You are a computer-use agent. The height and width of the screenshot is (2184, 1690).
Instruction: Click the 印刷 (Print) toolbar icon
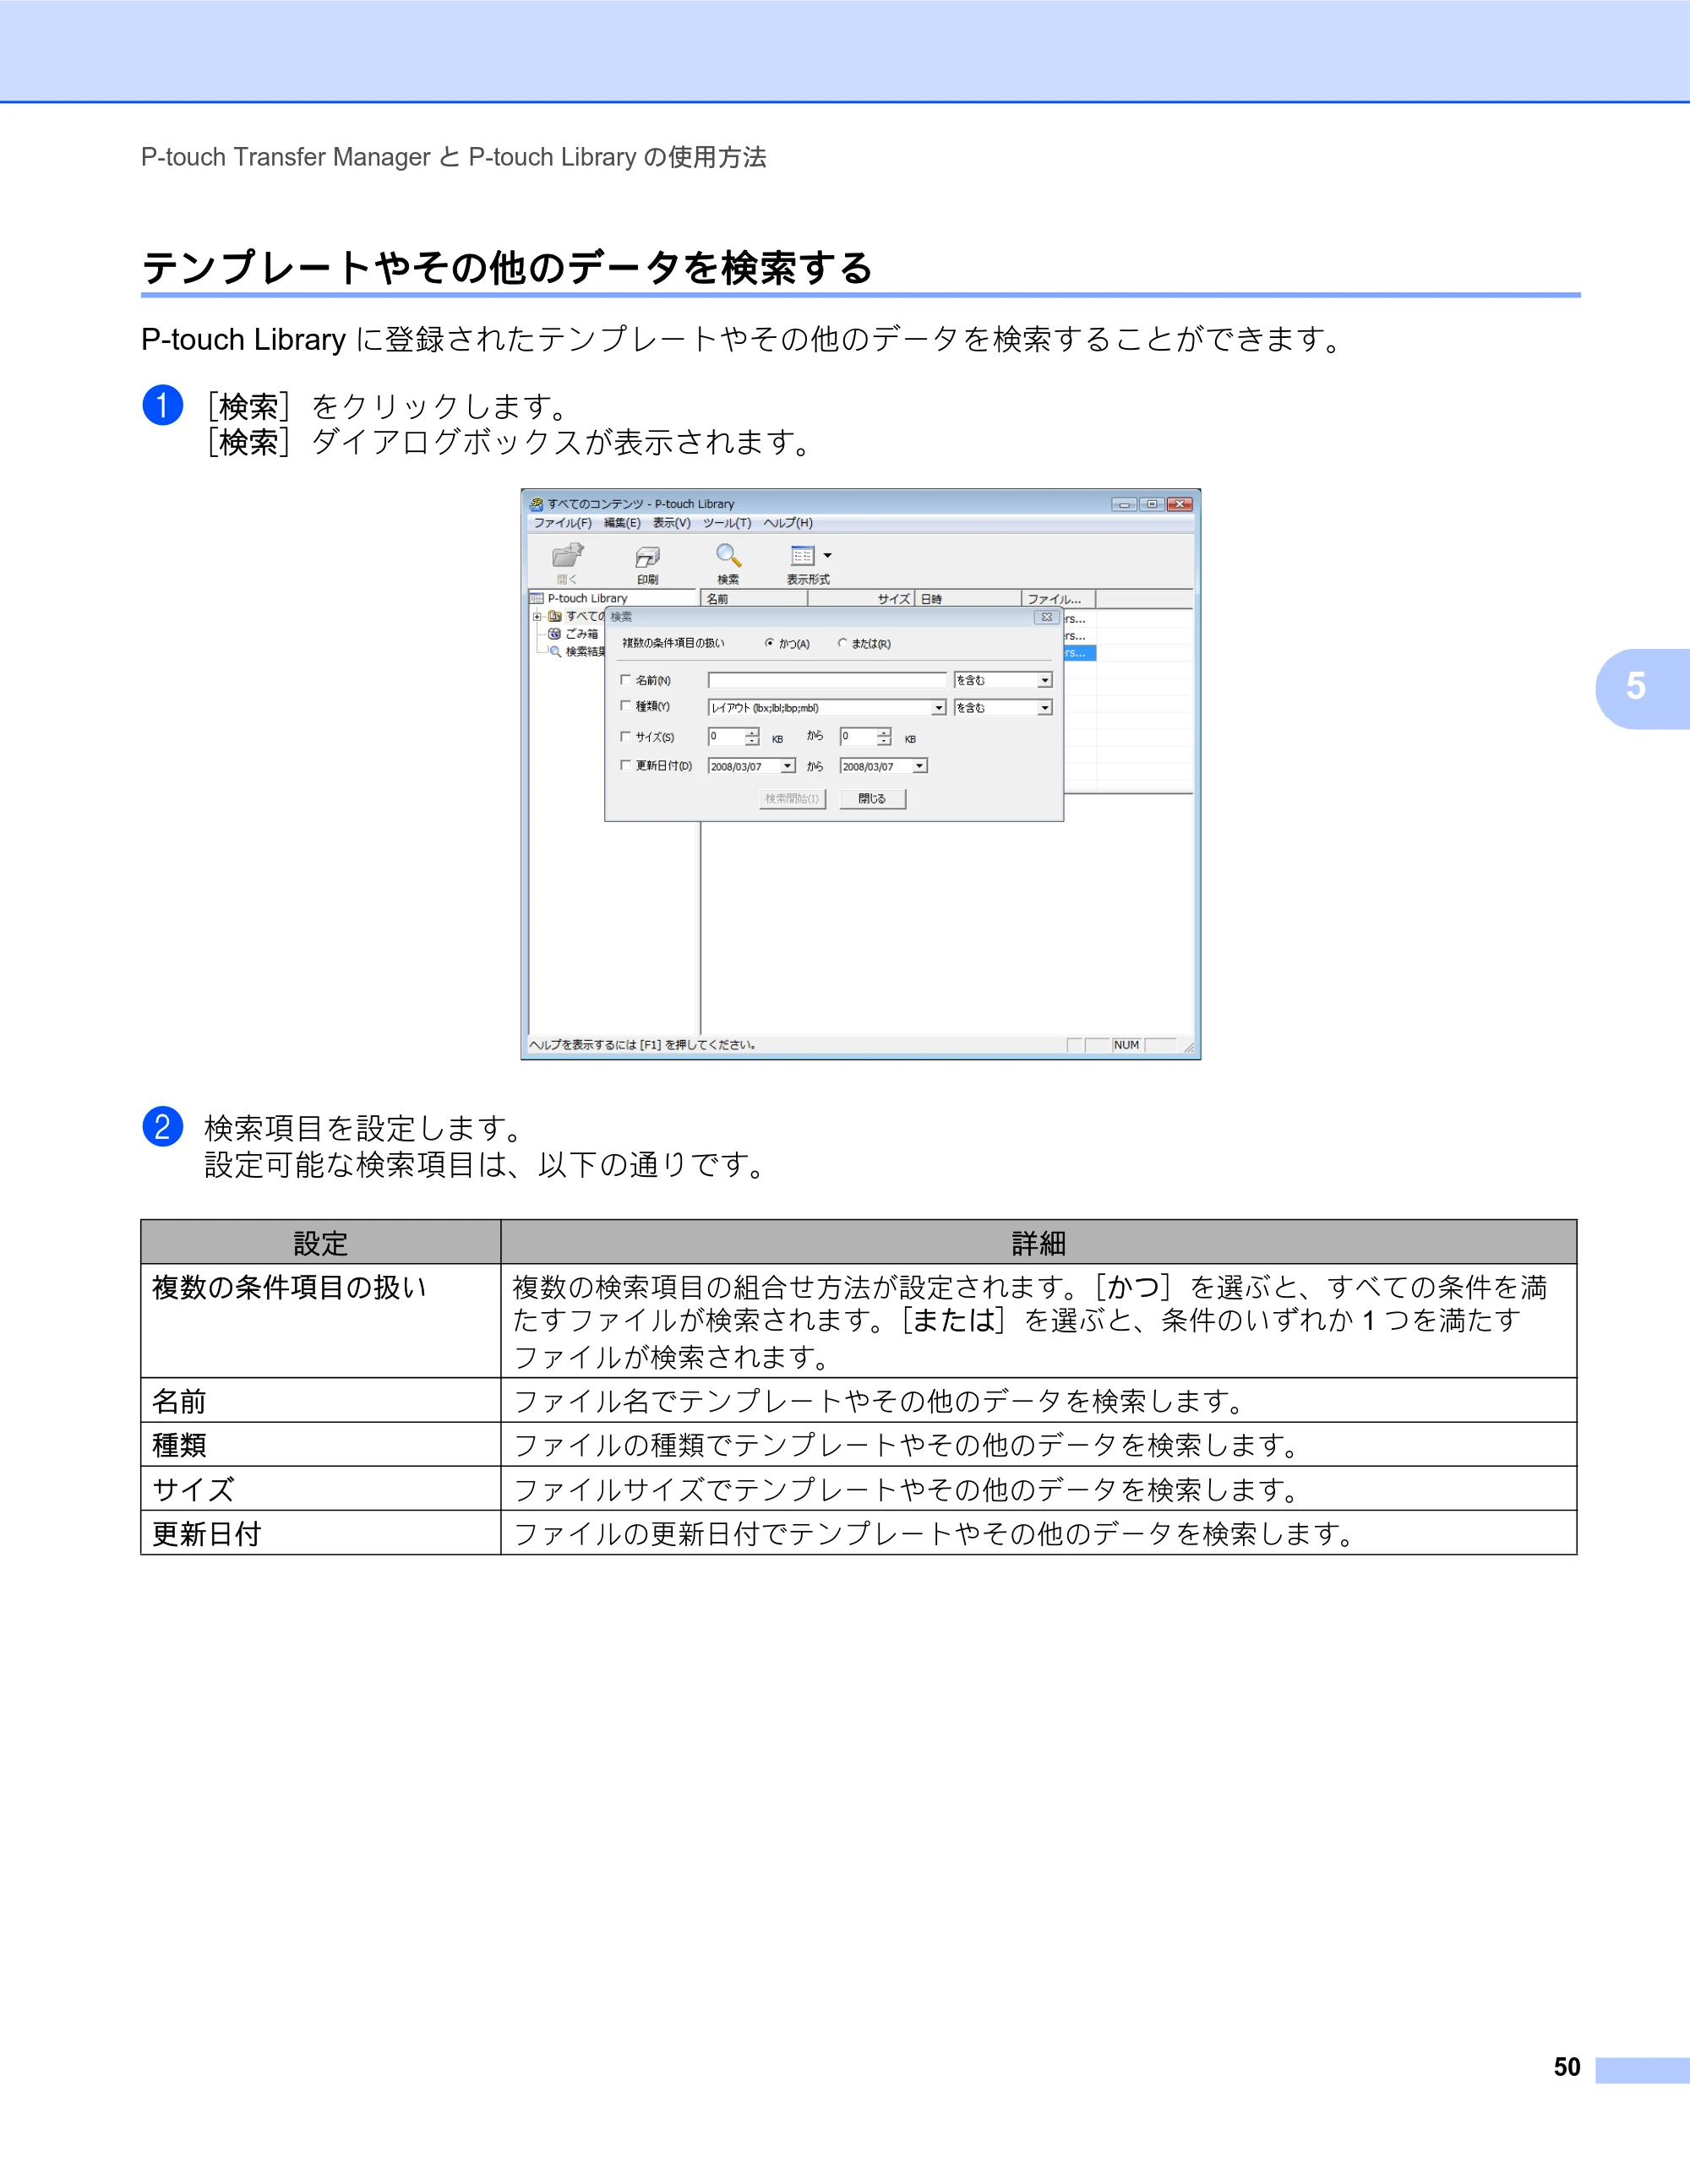pos(648,557)
